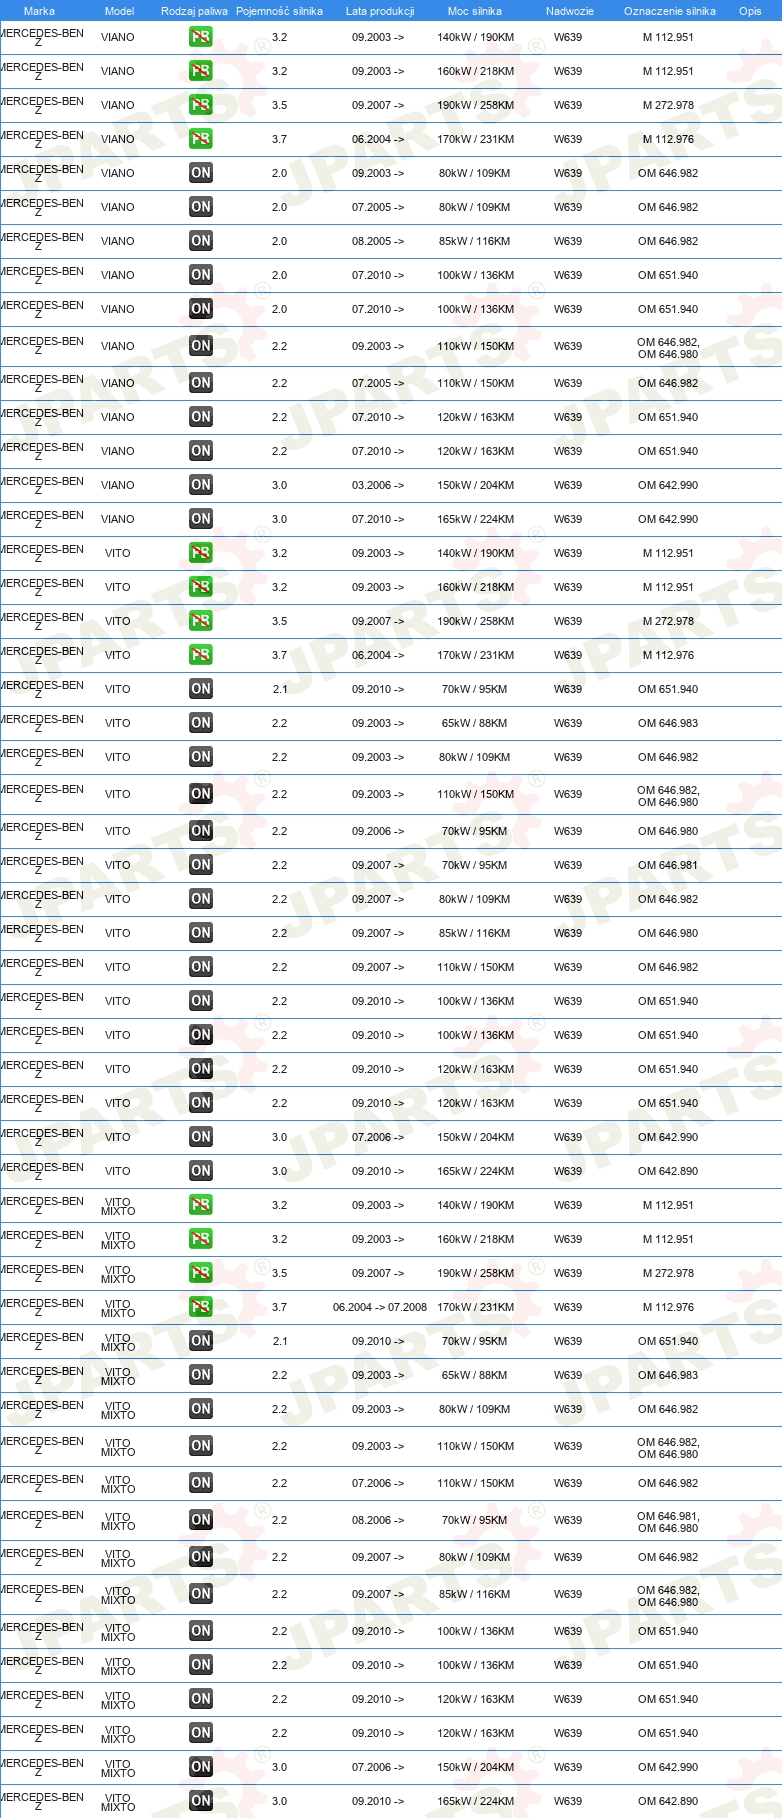The image size is (782, 1818).
Task: Click the ON icon in plain VITO 65kW / 88KM row
Action: [x=201, y=723]
